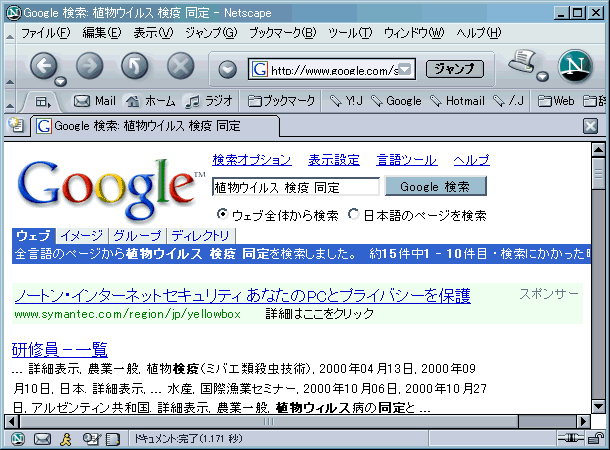The width and height of the screenshot is (610, 450).
Task: Open Mail from the status bar envelope icon
Action: (x=42, y=439)
